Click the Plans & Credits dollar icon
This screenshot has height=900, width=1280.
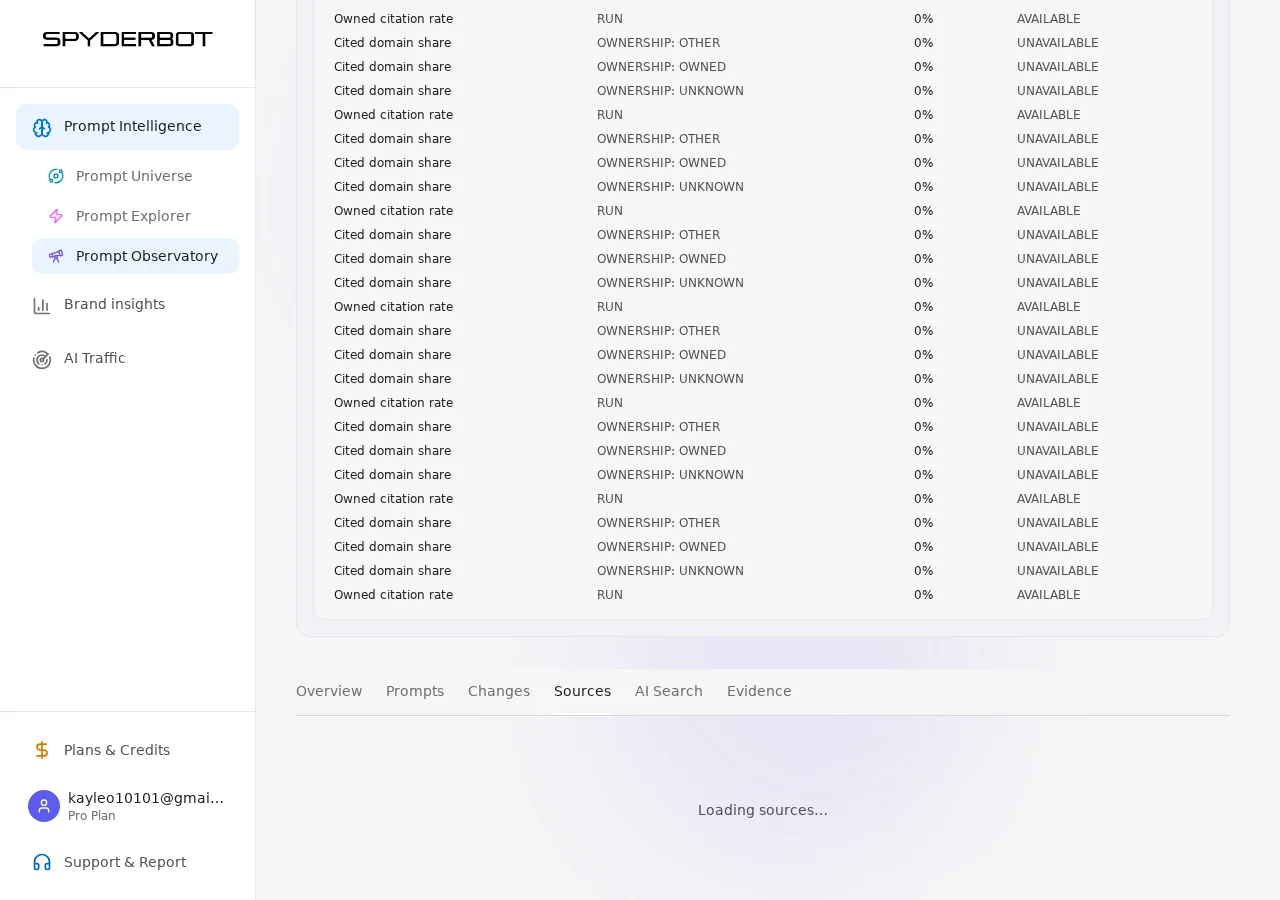click(x=42, y=750)
